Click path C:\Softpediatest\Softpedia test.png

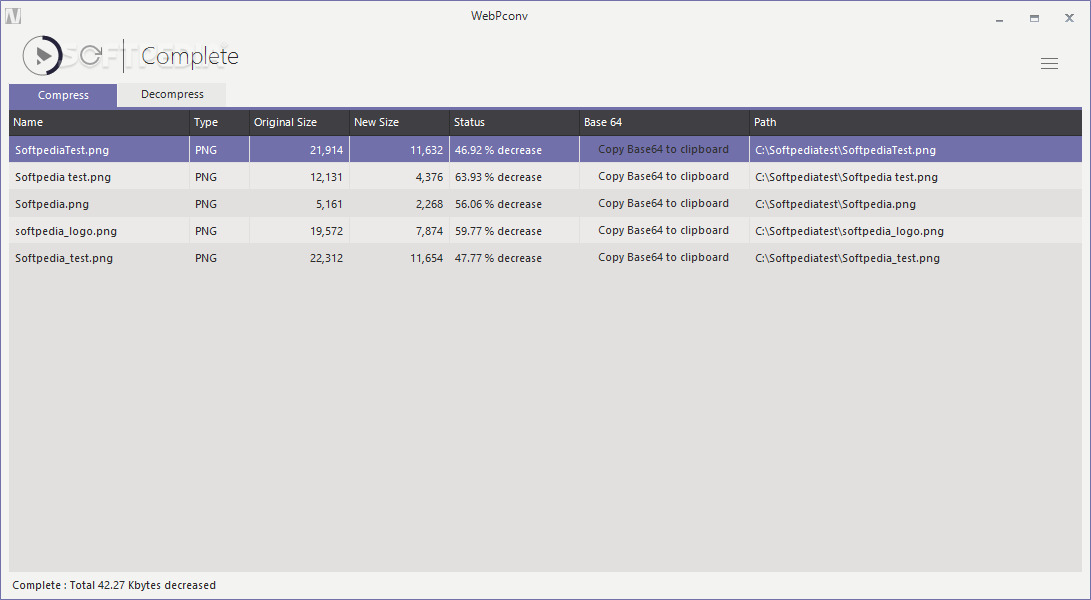[846, 177]
